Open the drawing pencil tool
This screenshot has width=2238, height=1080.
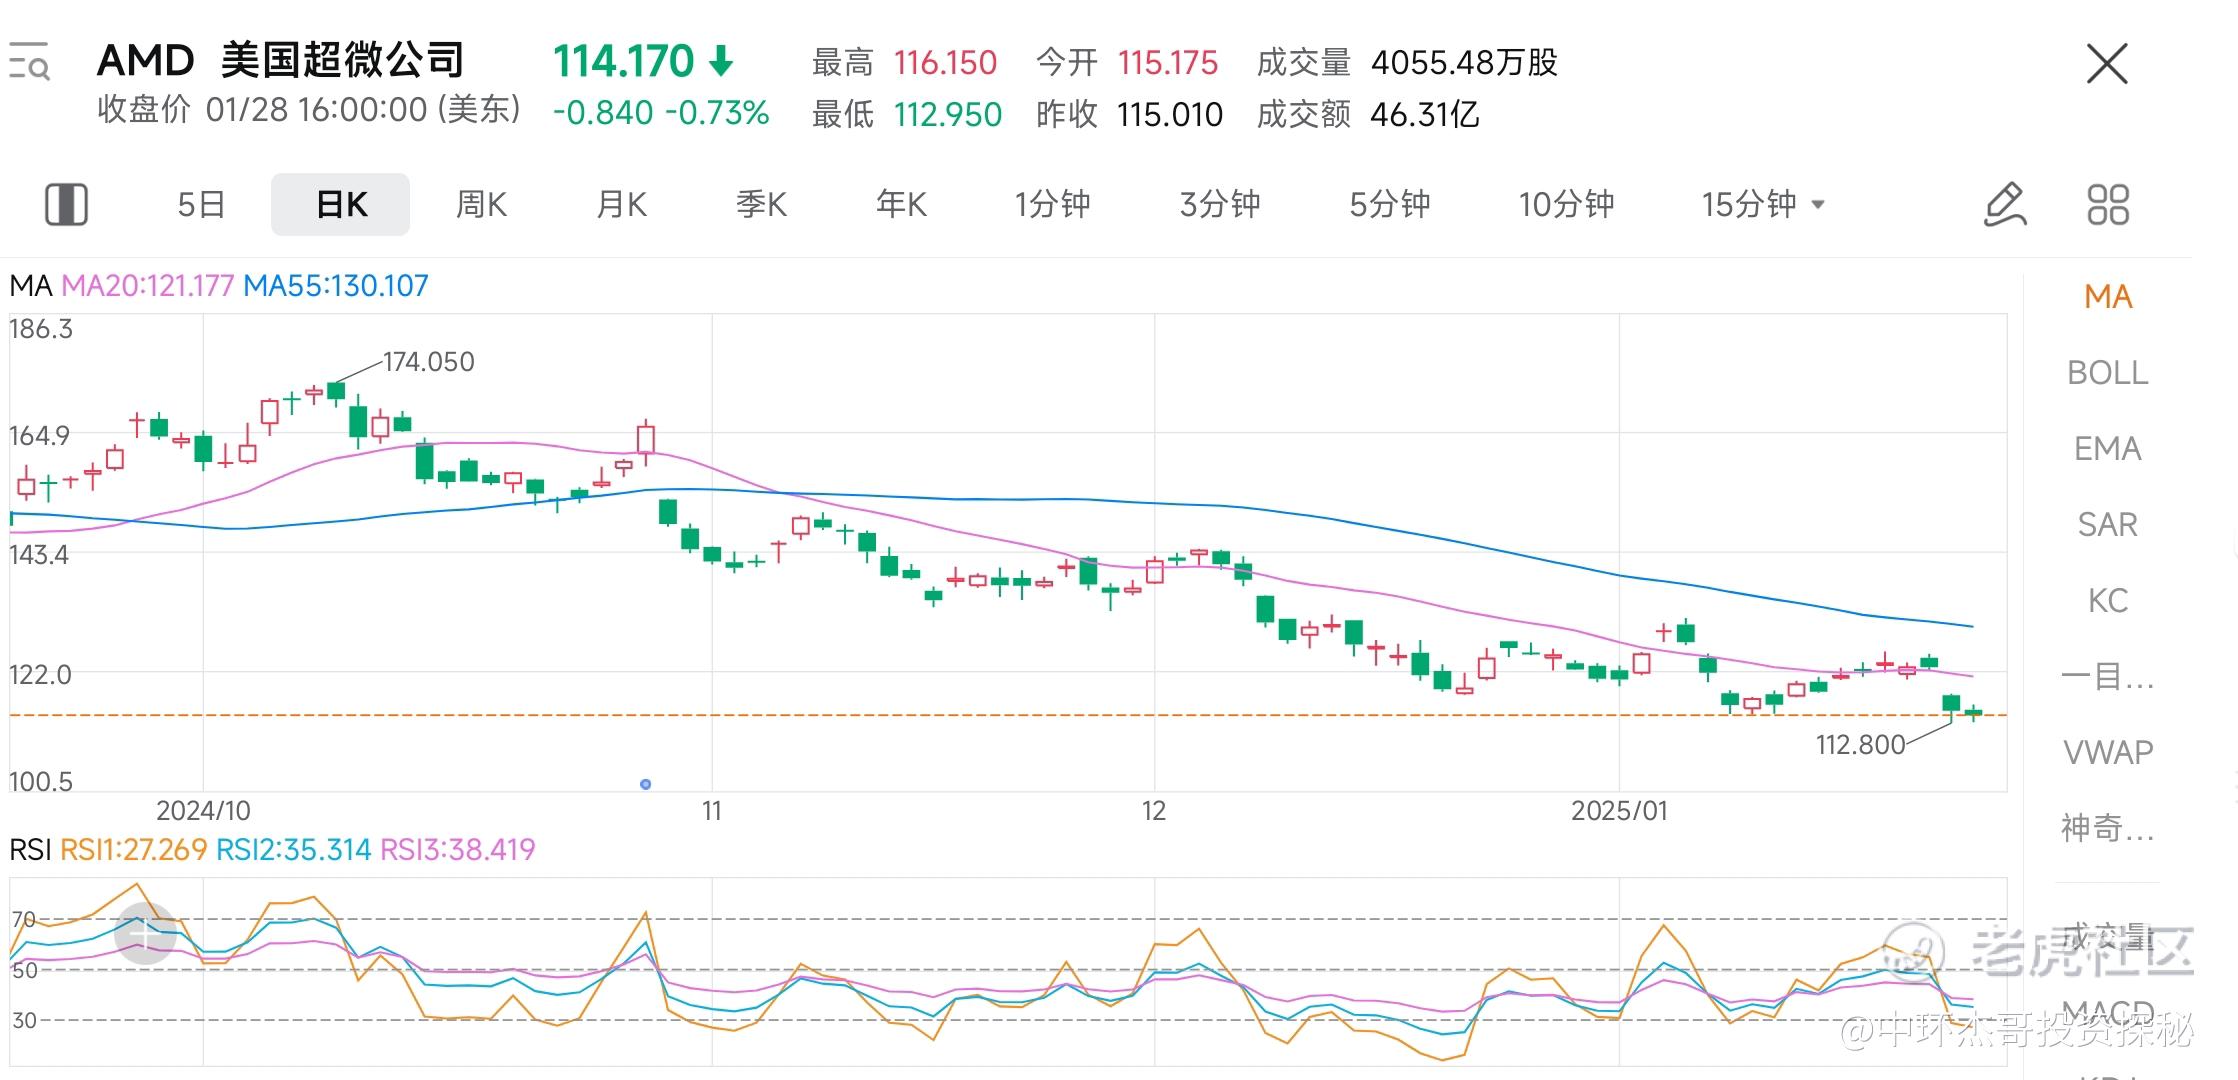2005,204
